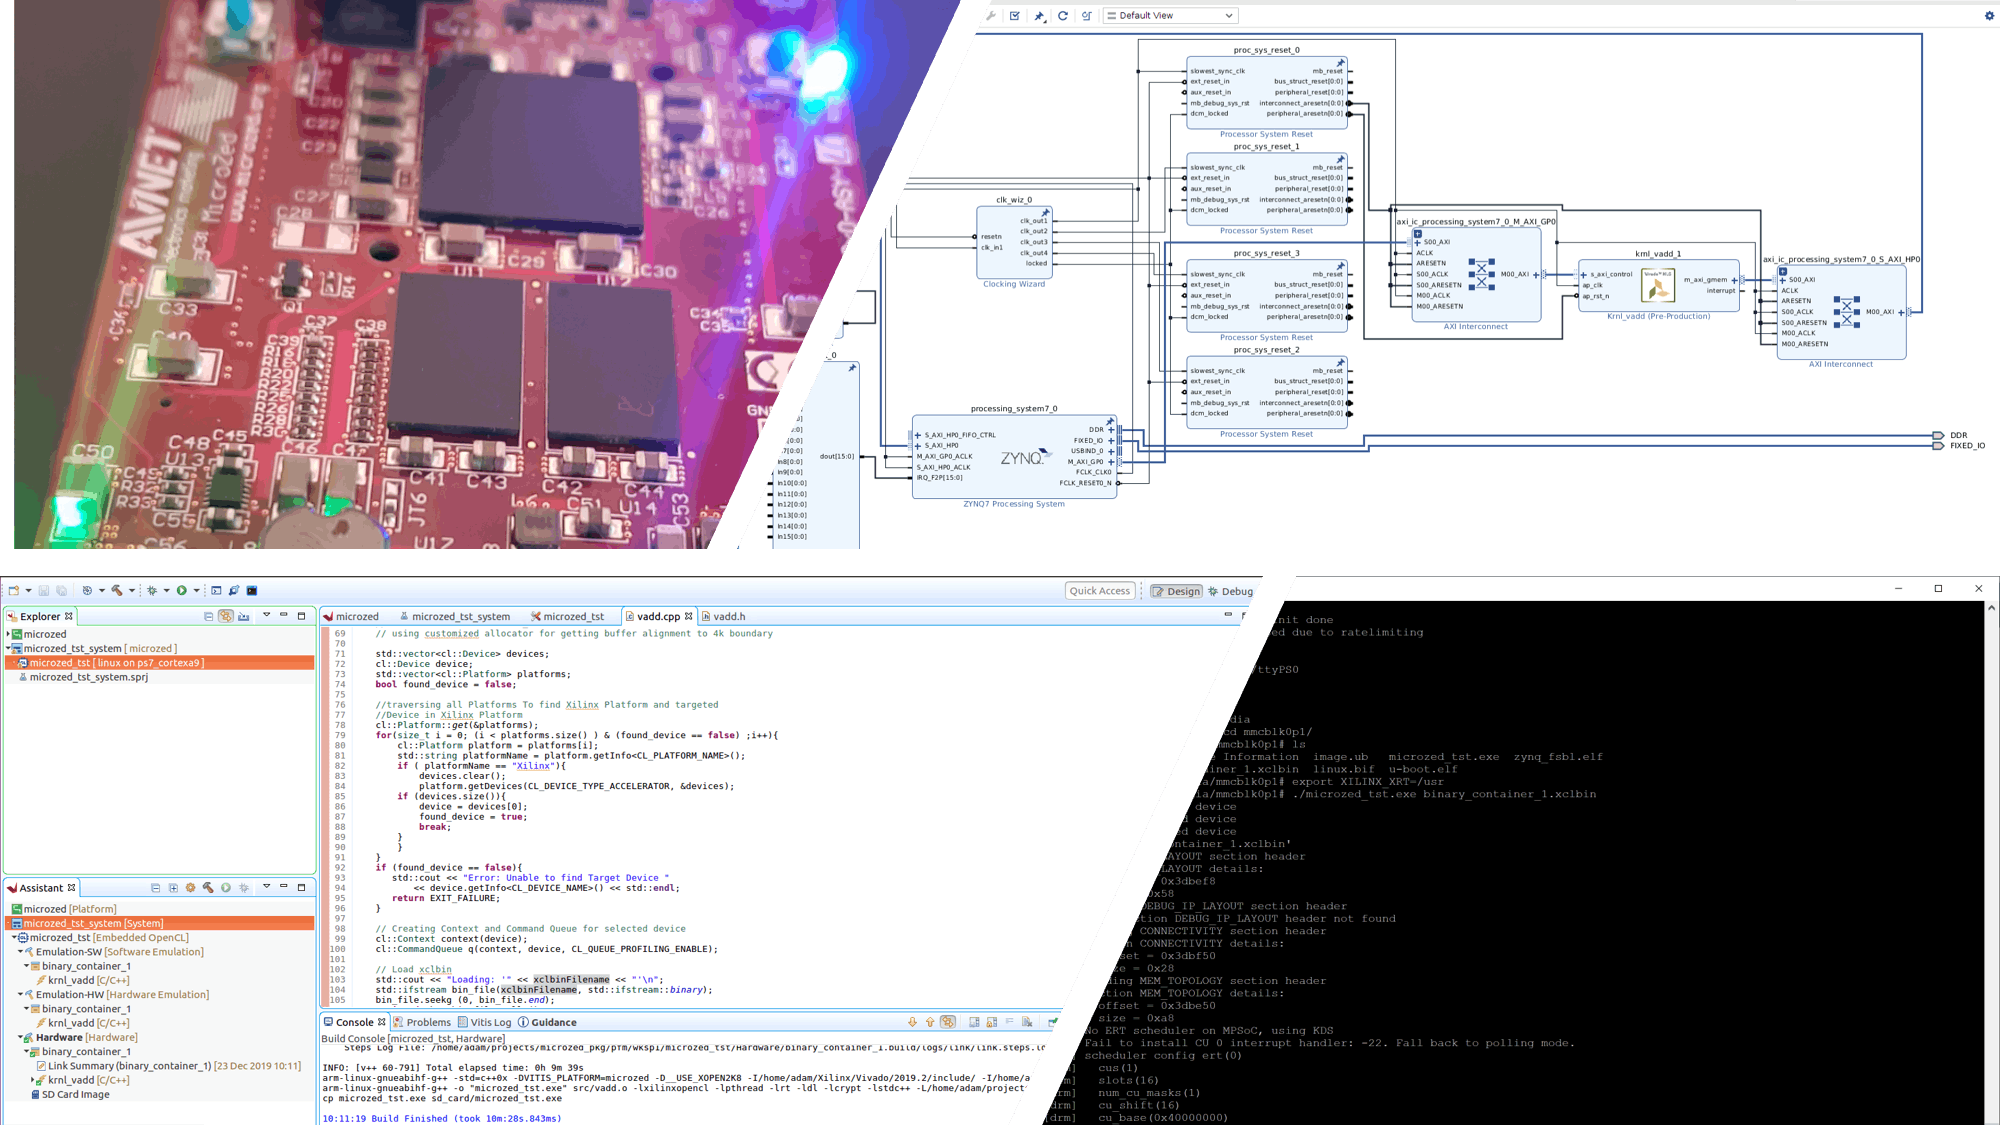The height and width of the screenshot is (1125, 2000).
Task: Pin the proc_sys_reset_0 block
Action: pos(1341,63)
